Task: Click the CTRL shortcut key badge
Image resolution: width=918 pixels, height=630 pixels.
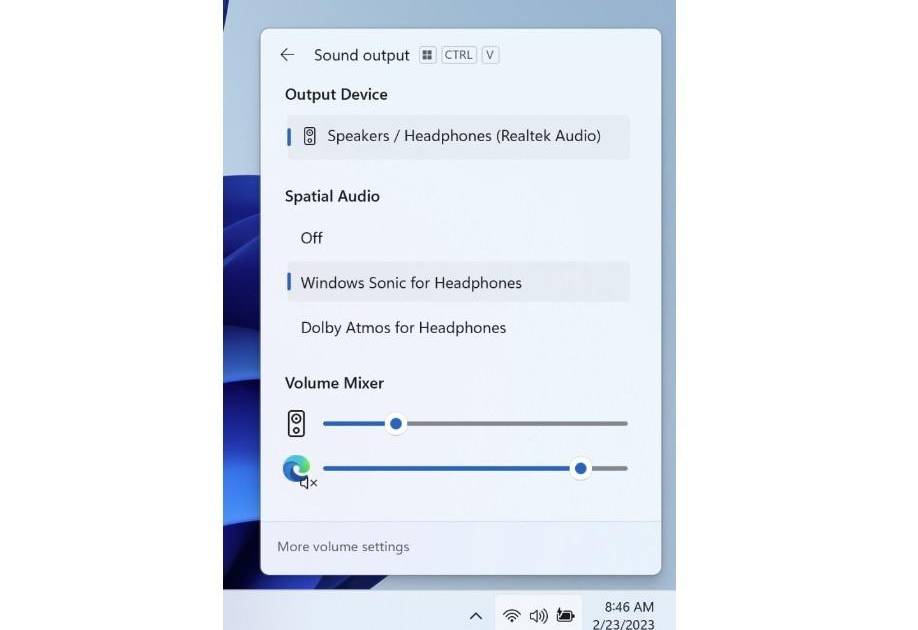Action: click(459, 55)
